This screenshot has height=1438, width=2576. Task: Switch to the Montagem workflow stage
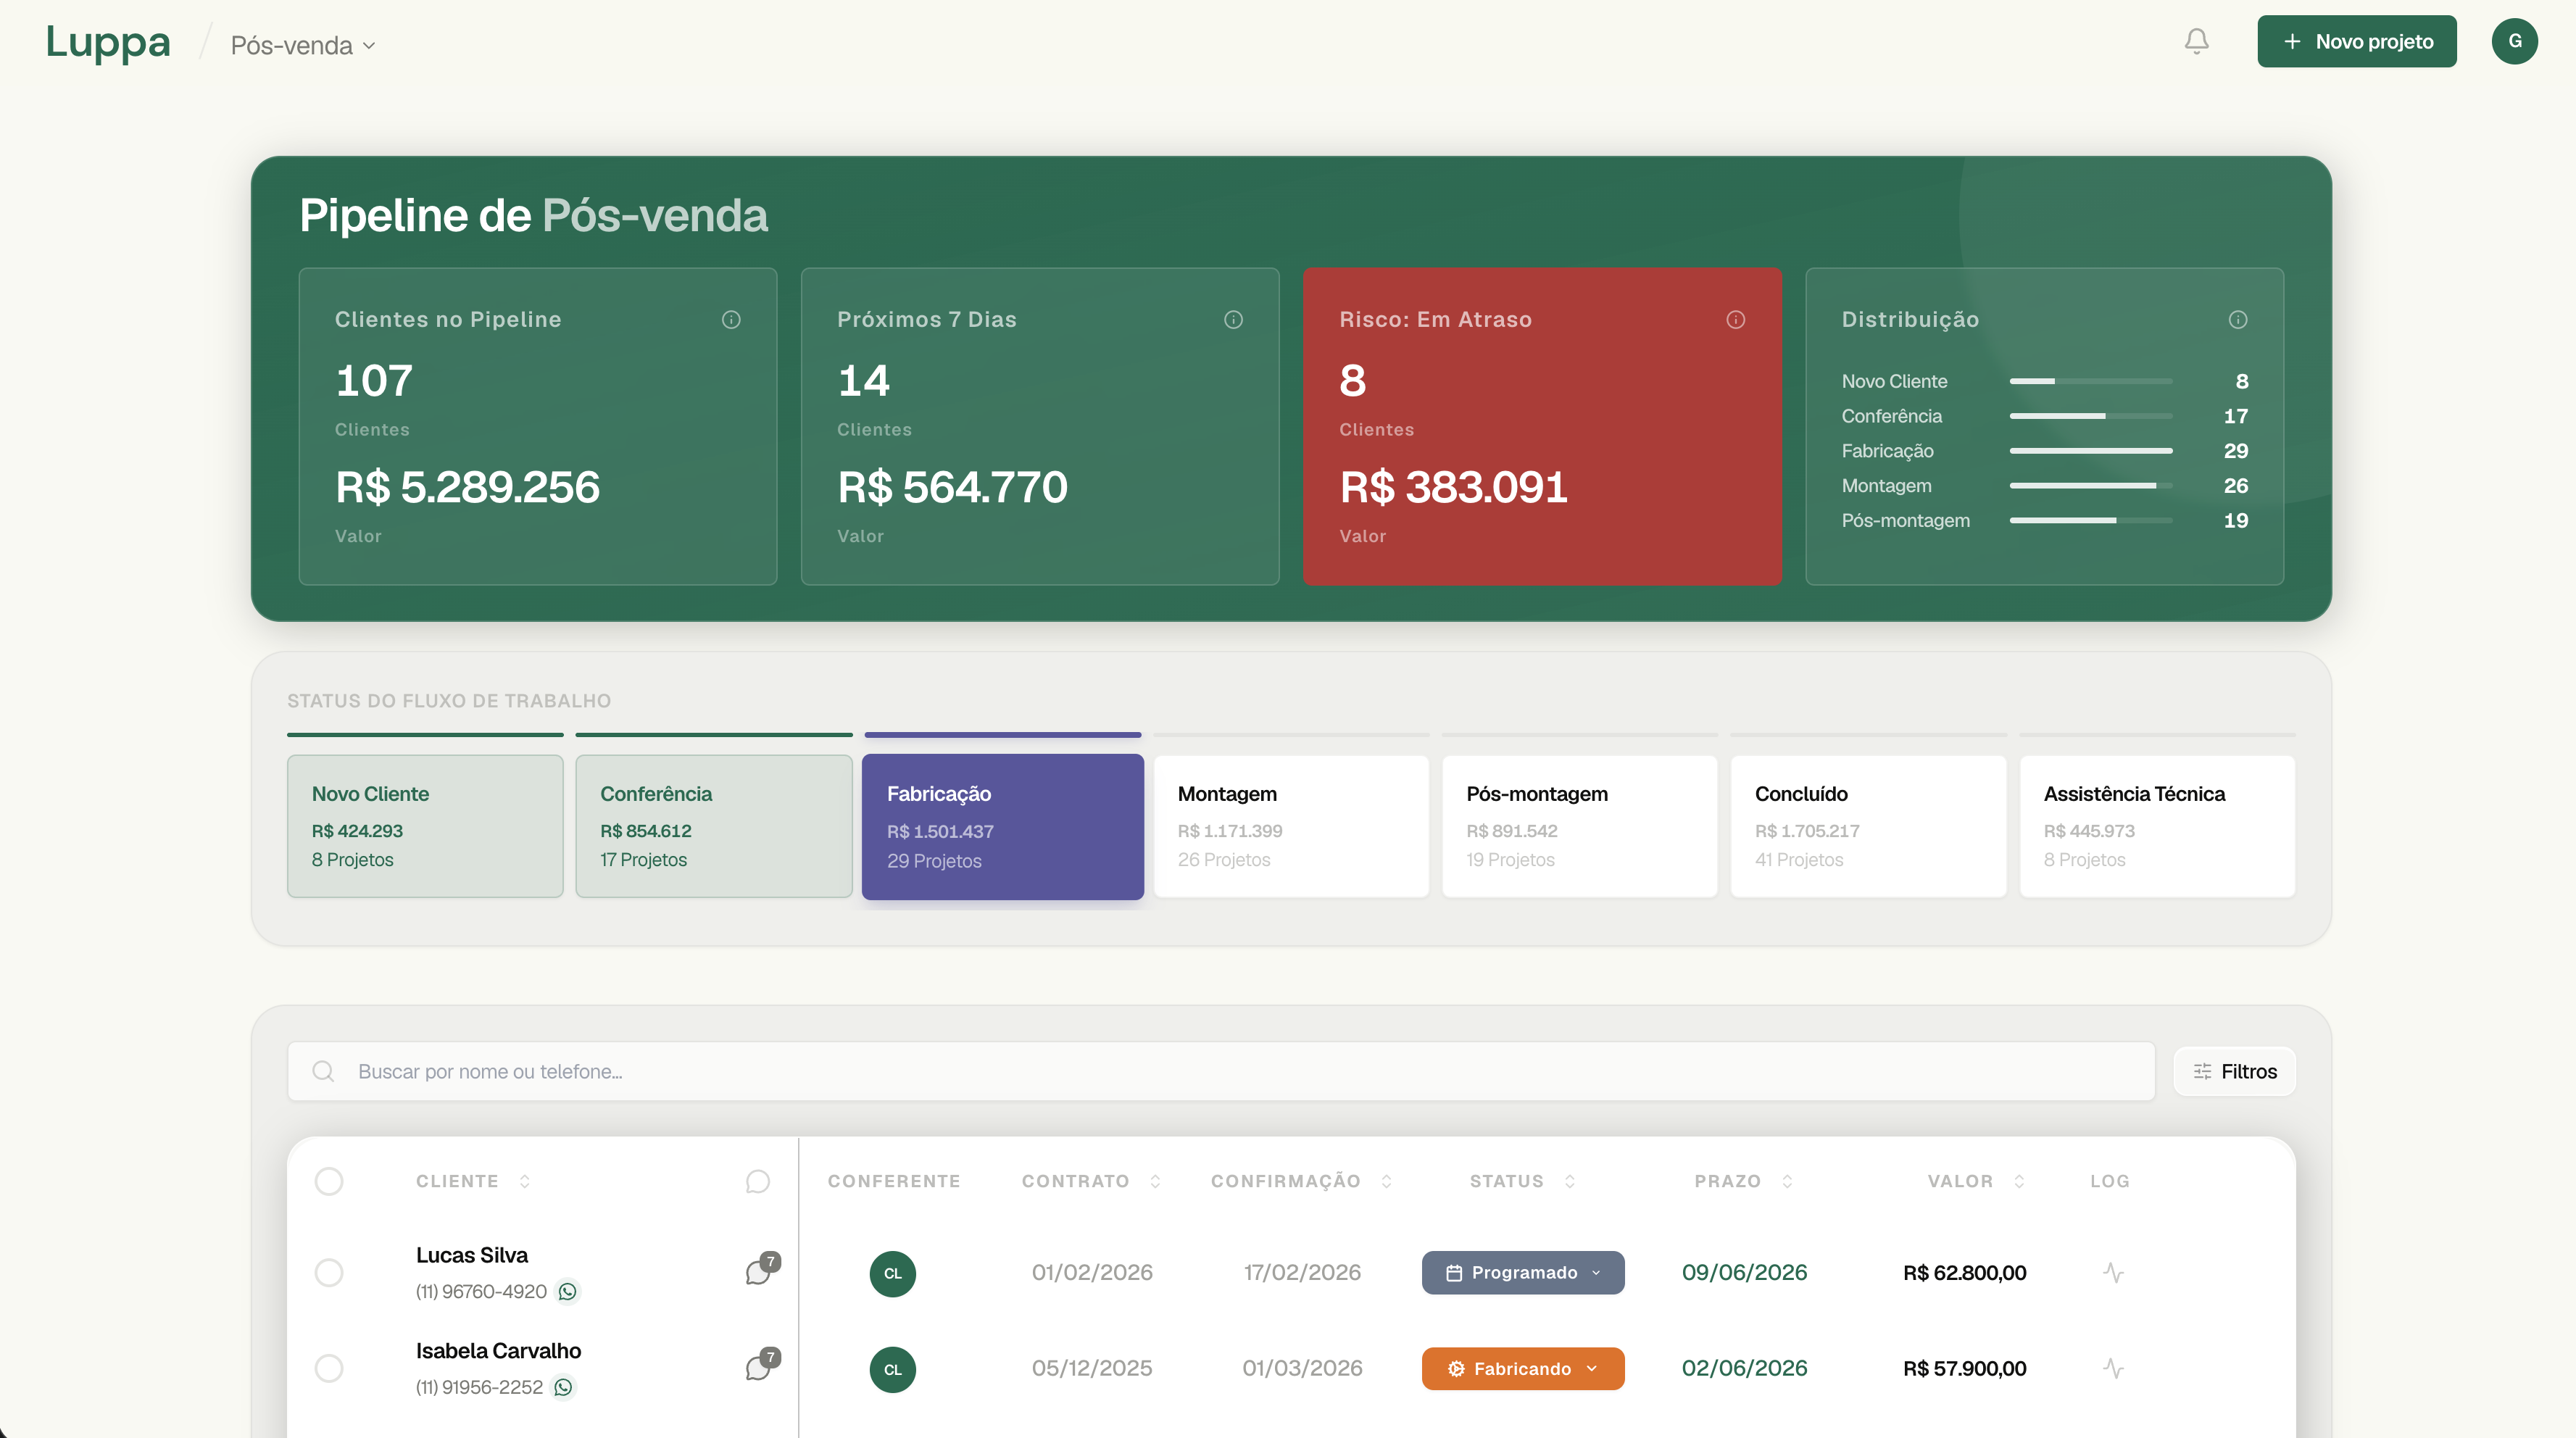(x=1291, y=826)
